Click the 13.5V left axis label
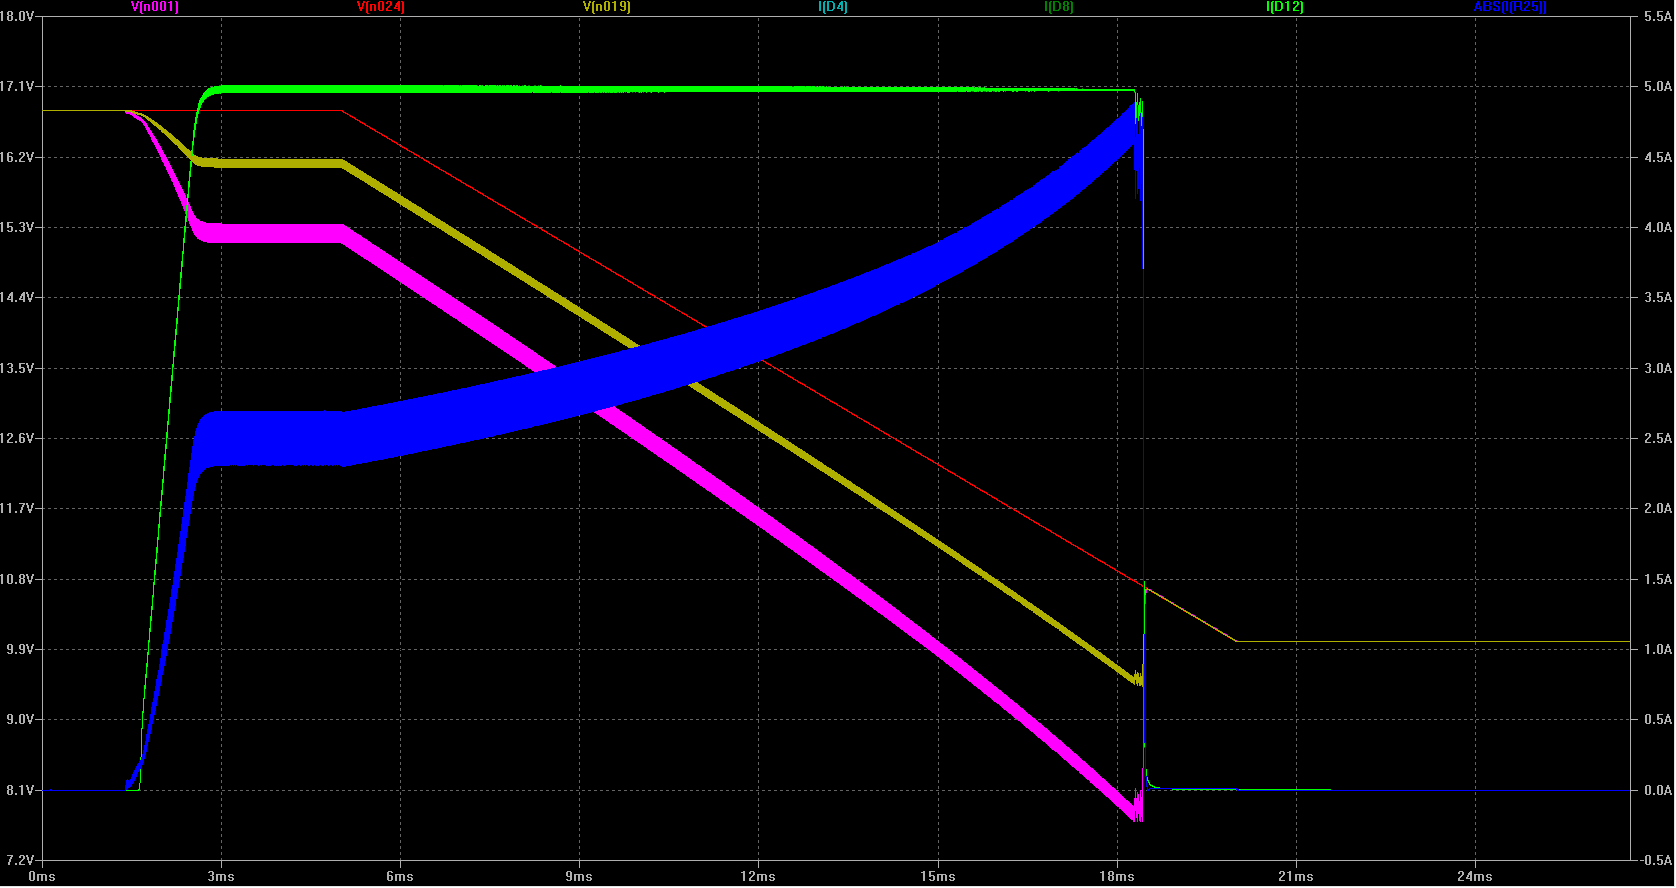1676x888 pixels. coord(17,368)
